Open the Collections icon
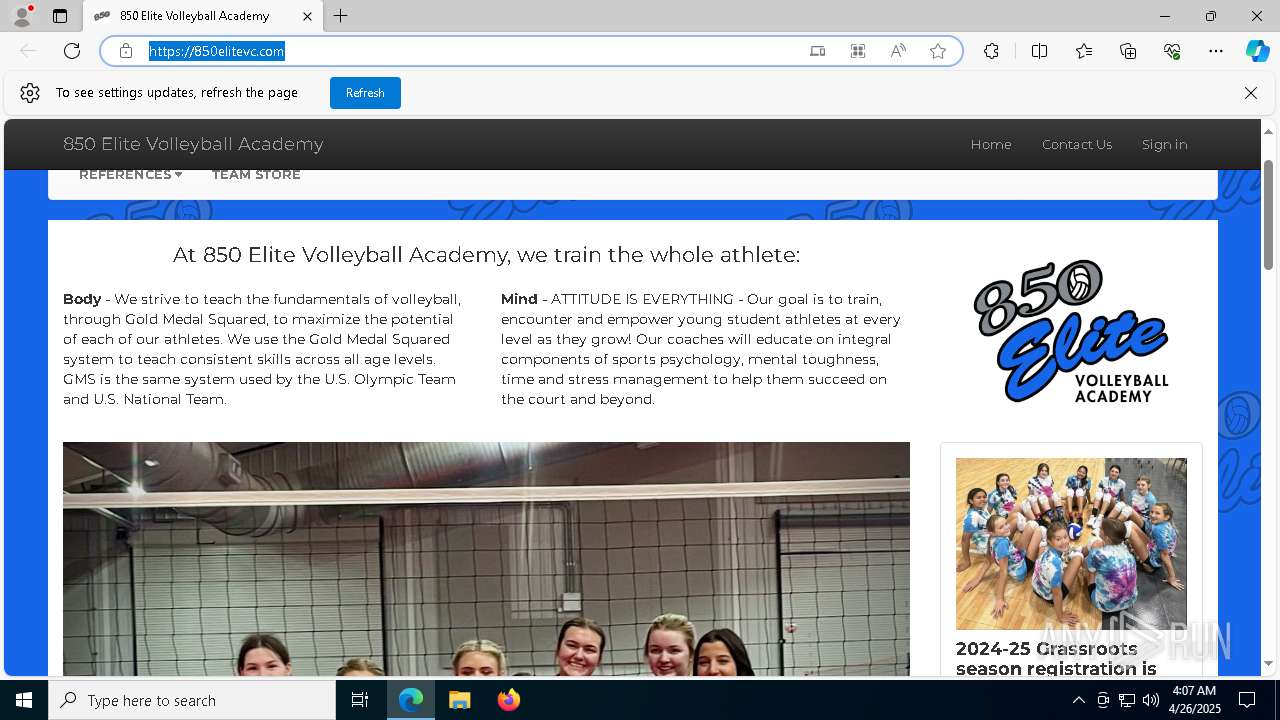 point(1128,51)
